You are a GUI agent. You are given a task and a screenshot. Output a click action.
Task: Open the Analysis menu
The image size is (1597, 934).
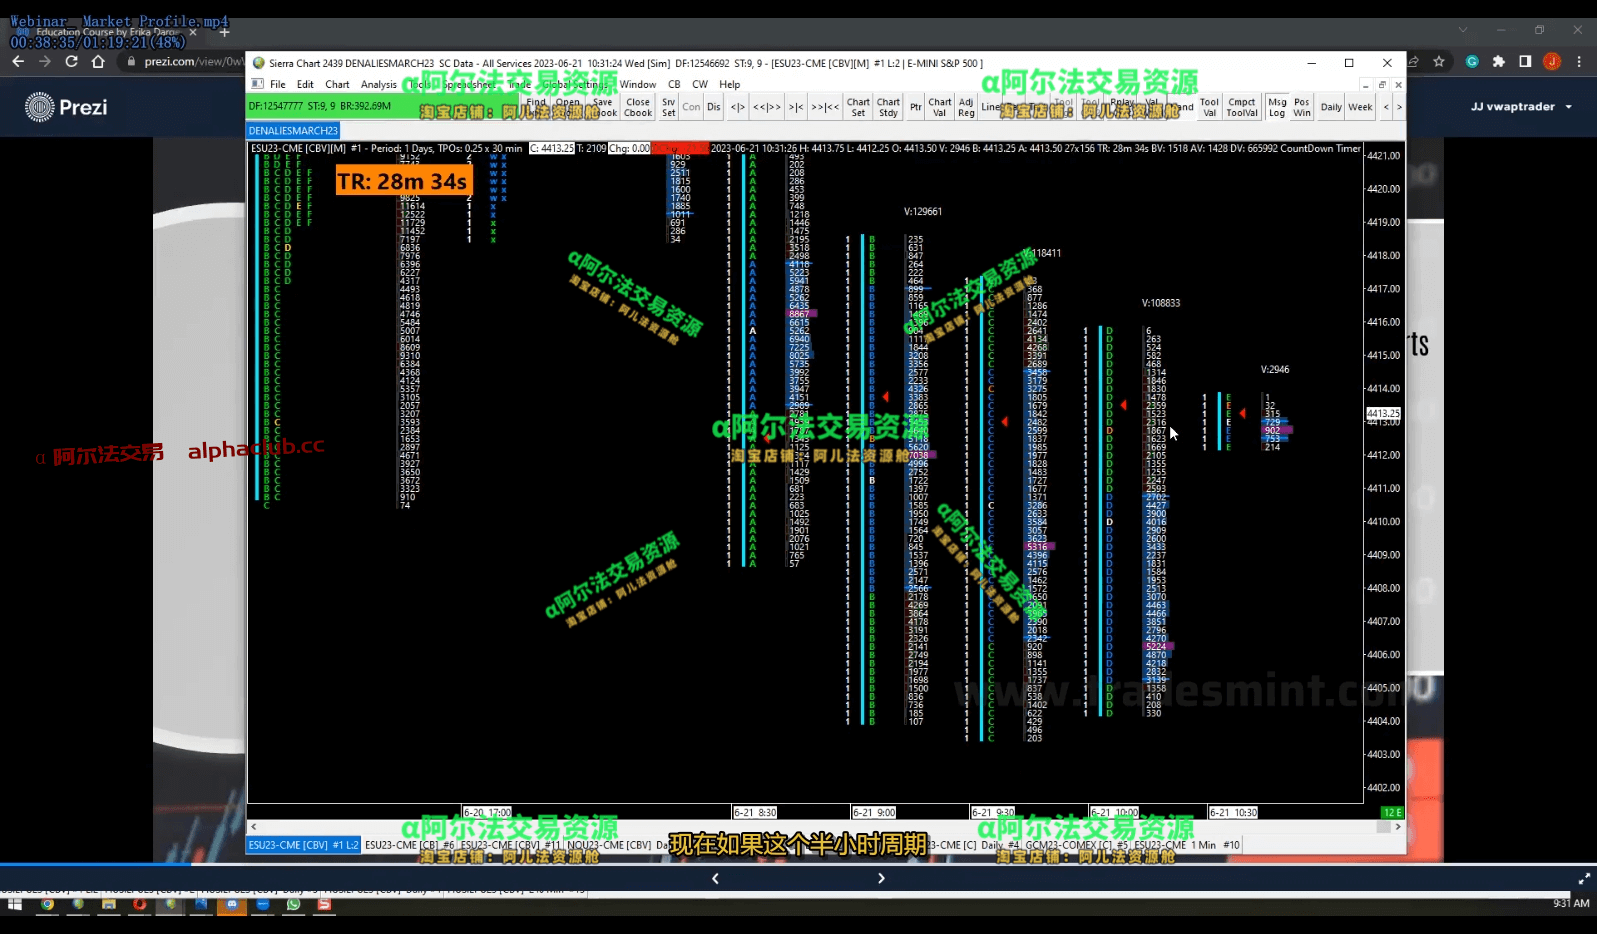tap(378, 85)
